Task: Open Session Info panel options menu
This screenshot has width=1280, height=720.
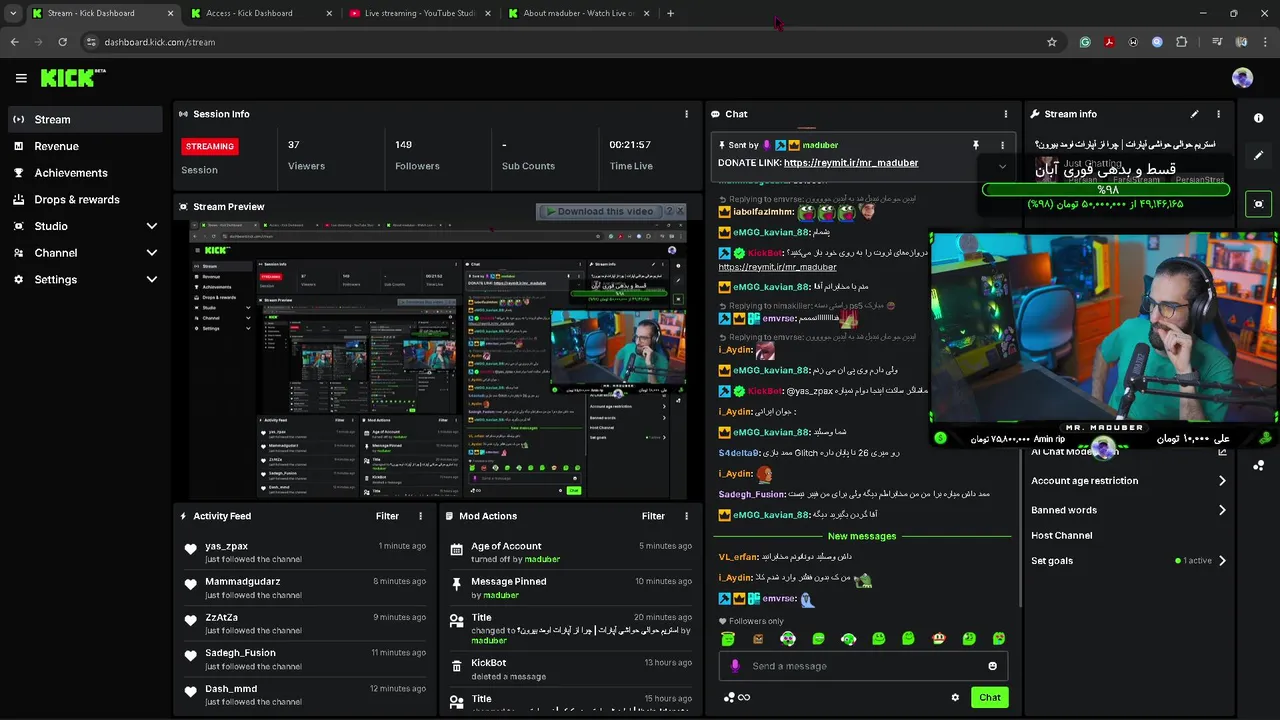Action: [686, 114]
